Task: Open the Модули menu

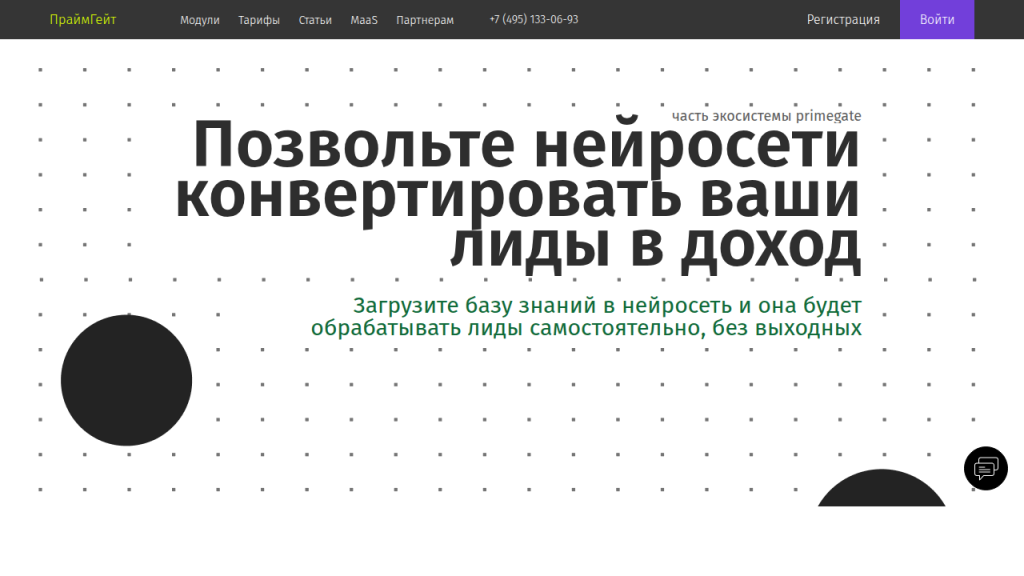Action: pyautogui.click(x=200, y=20)
